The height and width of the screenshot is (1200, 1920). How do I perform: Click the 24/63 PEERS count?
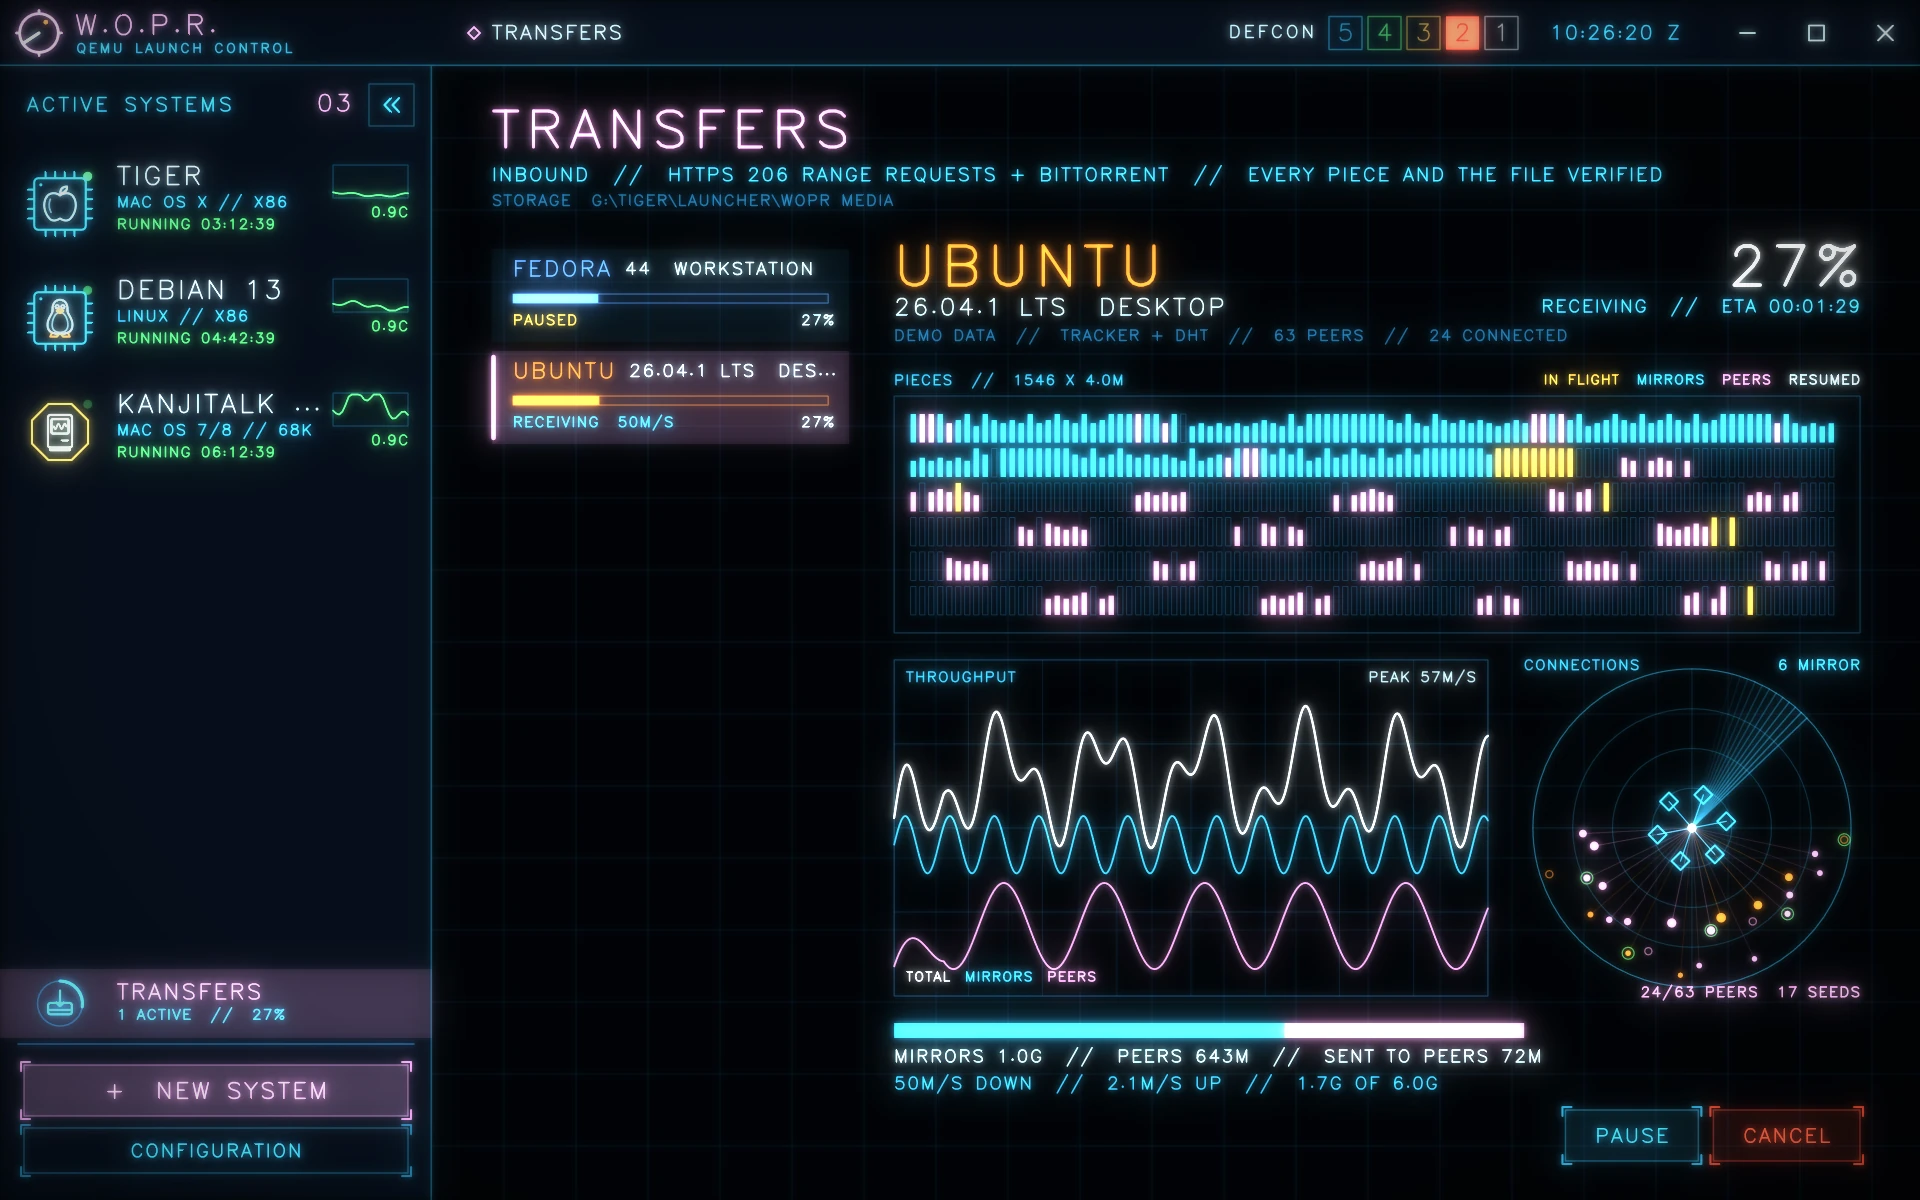pyautogui.click(x=1699, y=992)
